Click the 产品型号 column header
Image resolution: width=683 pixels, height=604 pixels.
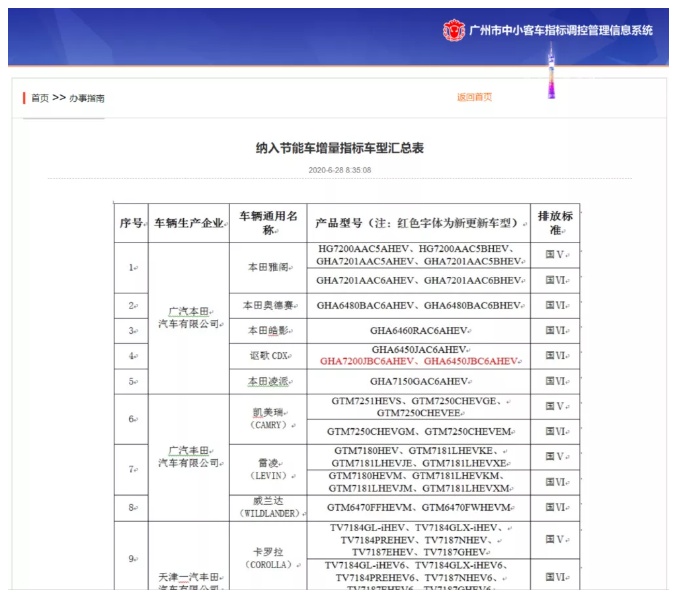point(417,222)
